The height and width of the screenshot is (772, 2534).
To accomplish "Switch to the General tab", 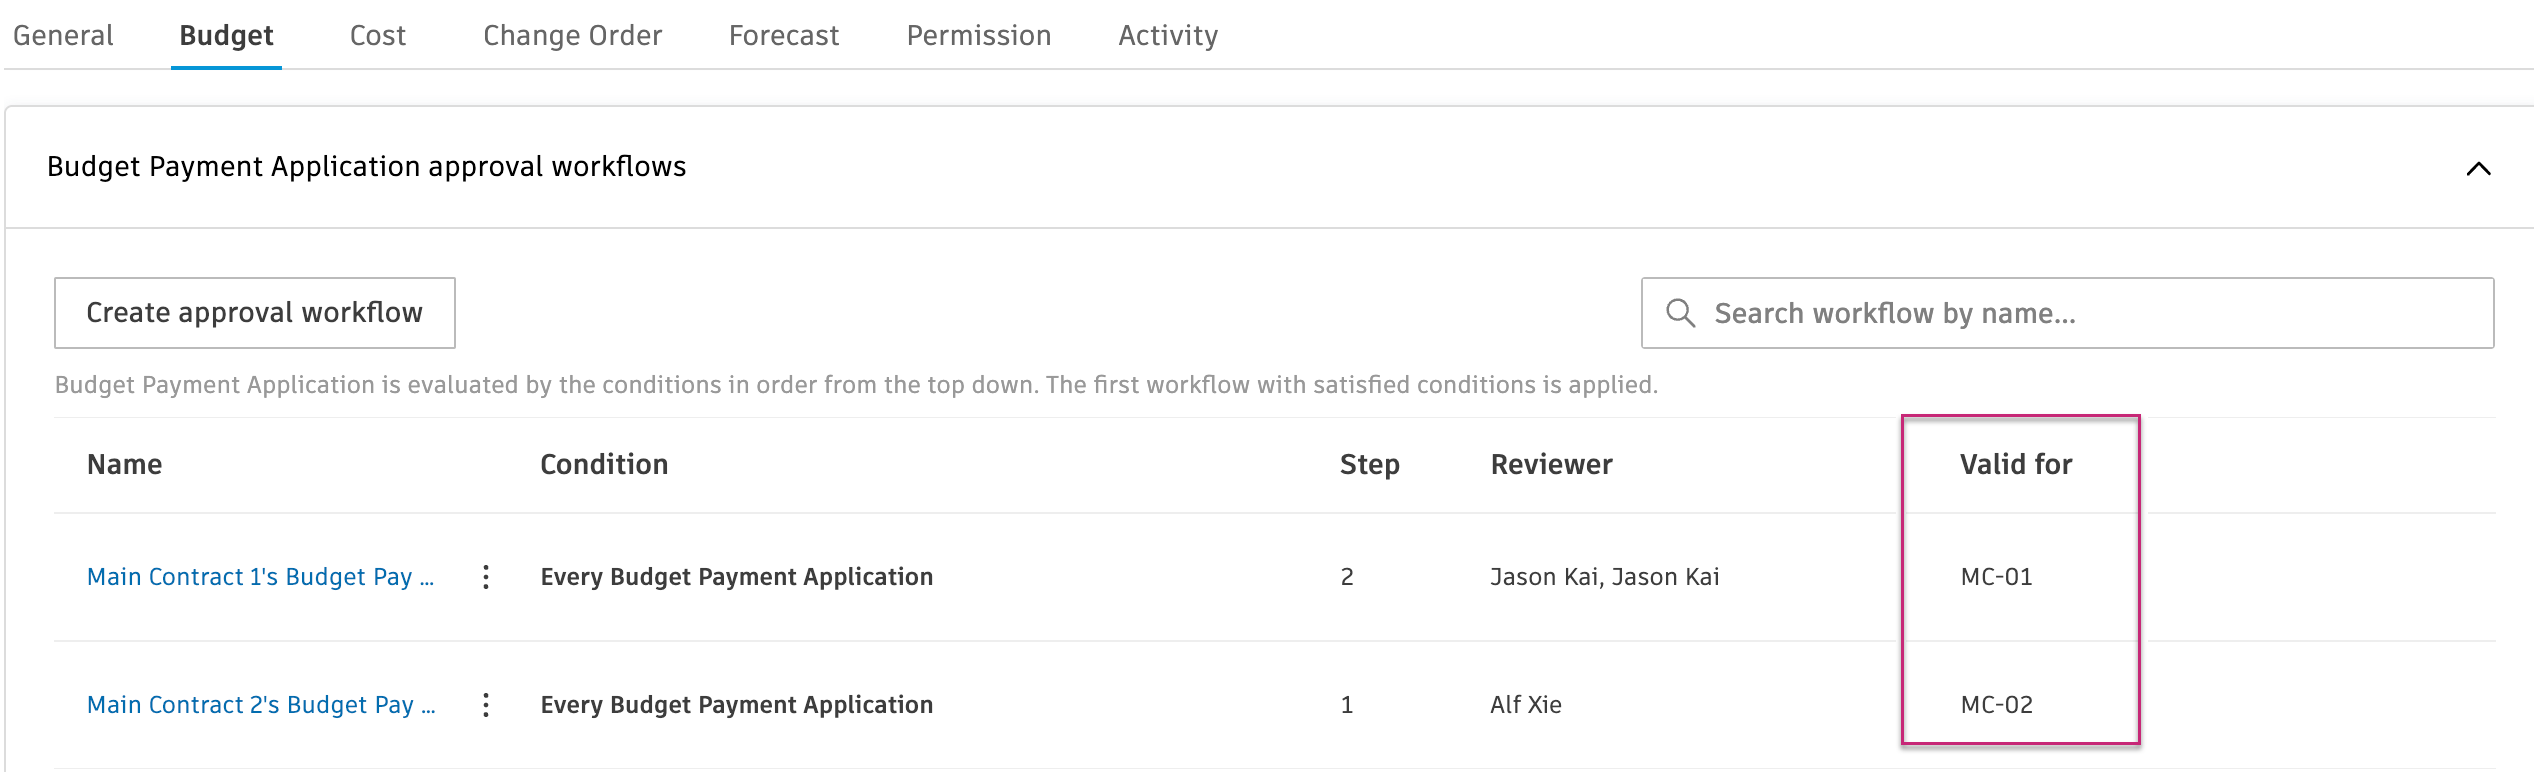I will 64,35.
